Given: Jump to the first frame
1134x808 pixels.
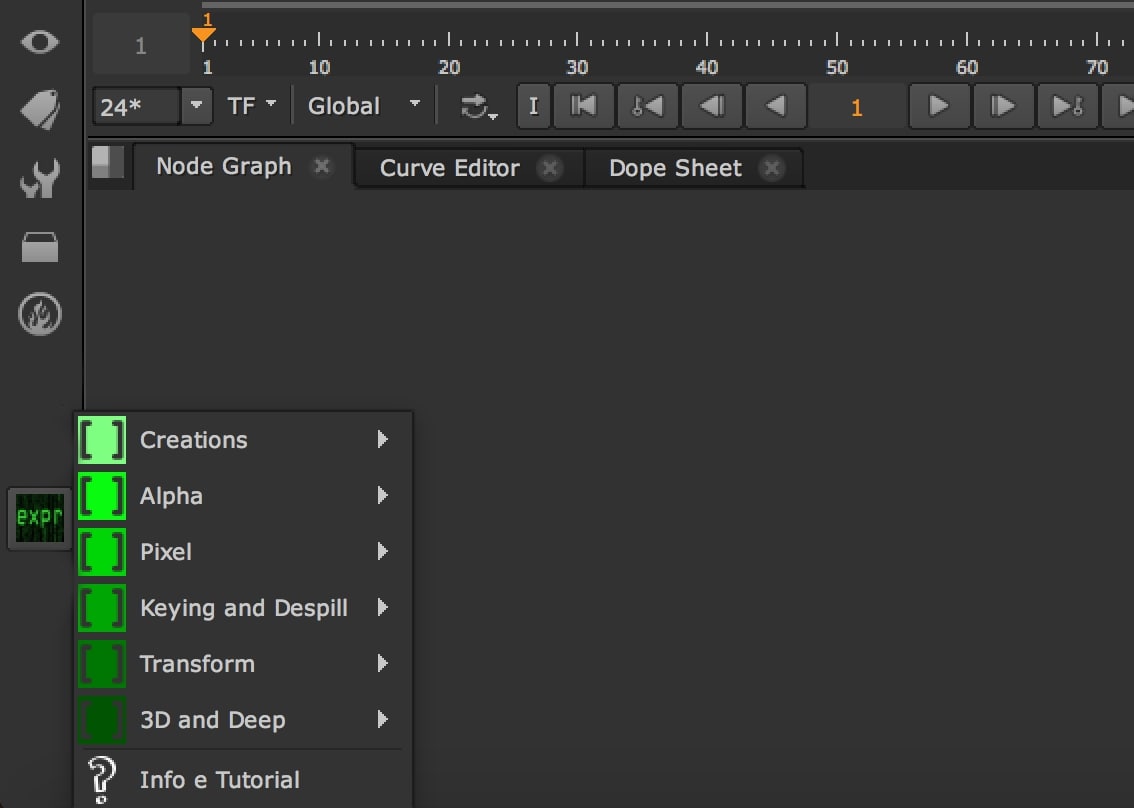Looking at the screenshot, I should coord(583,106).
